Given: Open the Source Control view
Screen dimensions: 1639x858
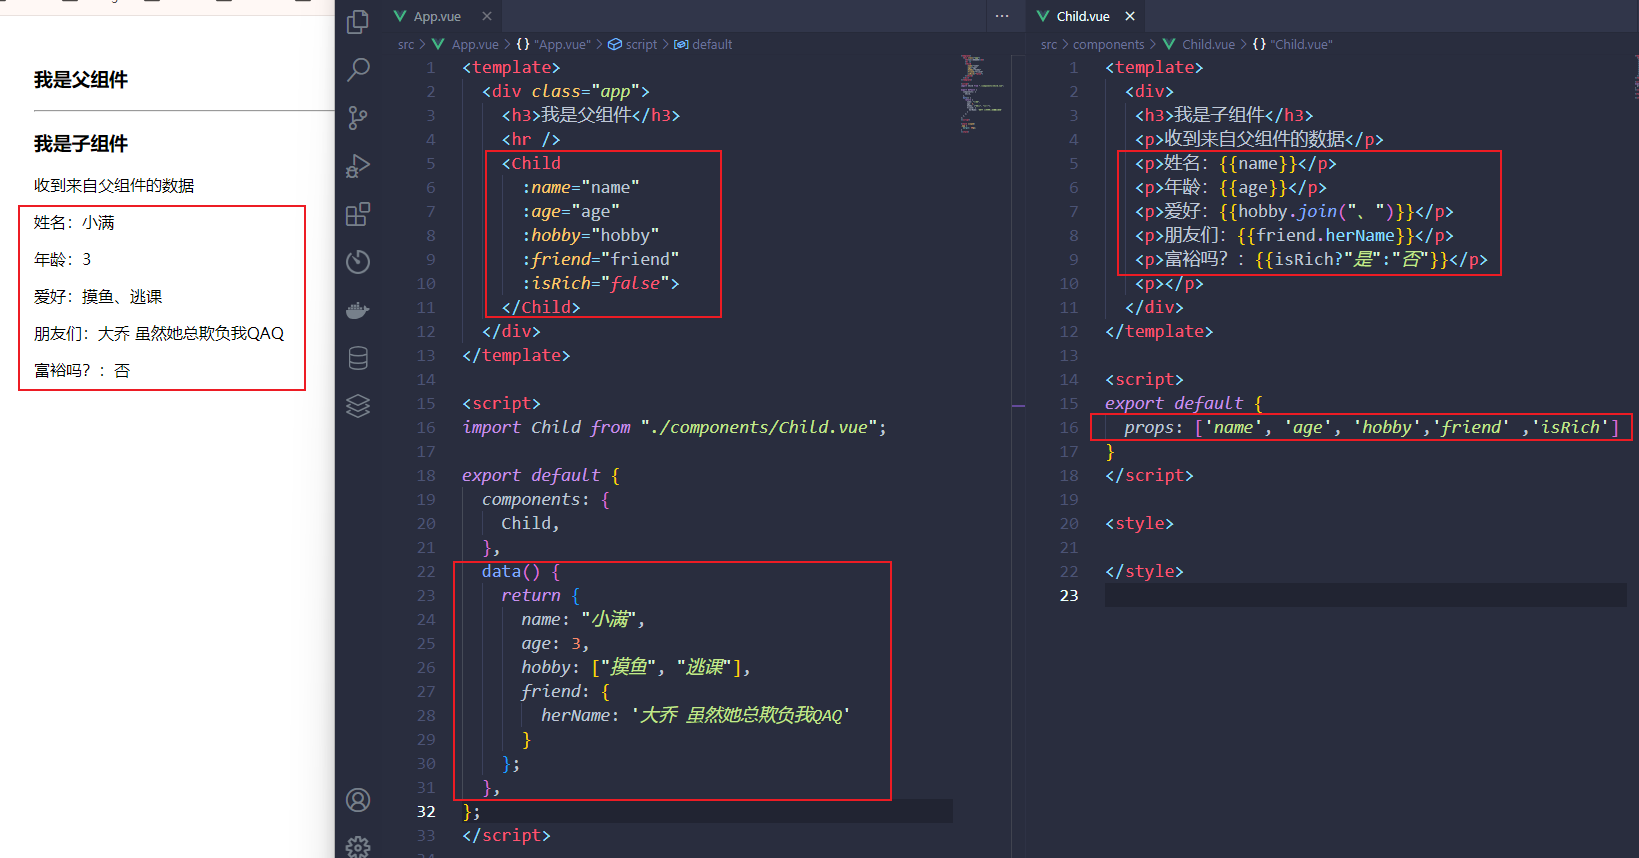Looking at the screenshot, I should pos(358,117).
